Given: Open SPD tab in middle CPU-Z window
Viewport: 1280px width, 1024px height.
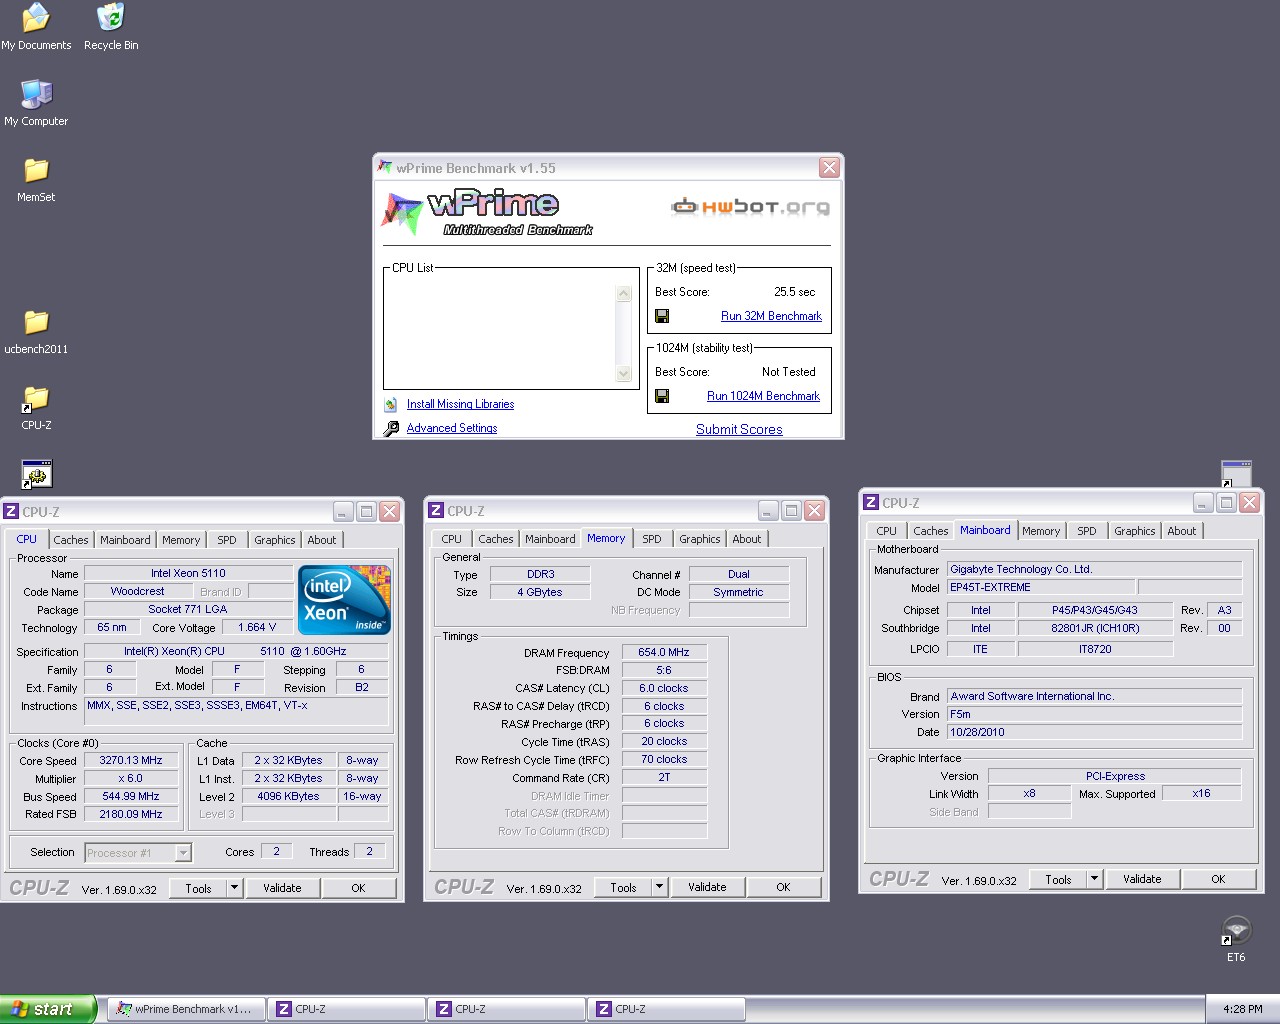Looking at the screenshot, I should coord(652,539).
